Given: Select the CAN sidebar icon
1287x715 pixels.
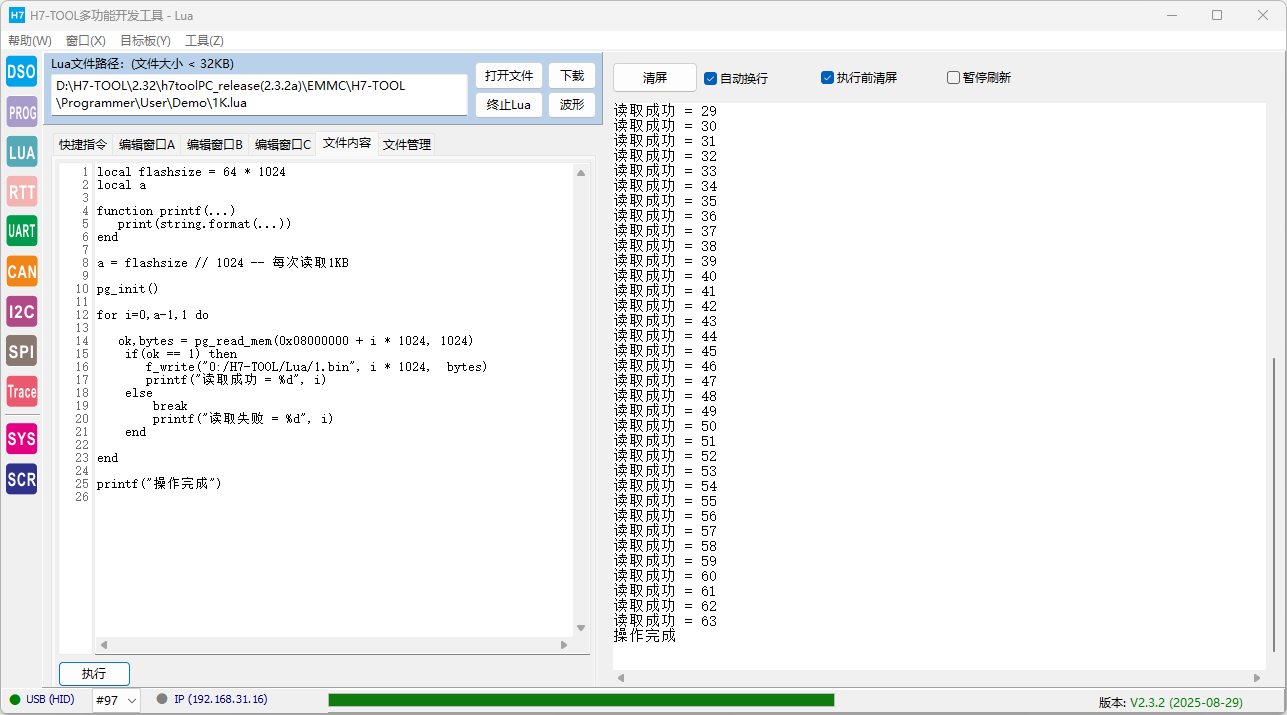Looking at the screenshot, I should (21, 271).
